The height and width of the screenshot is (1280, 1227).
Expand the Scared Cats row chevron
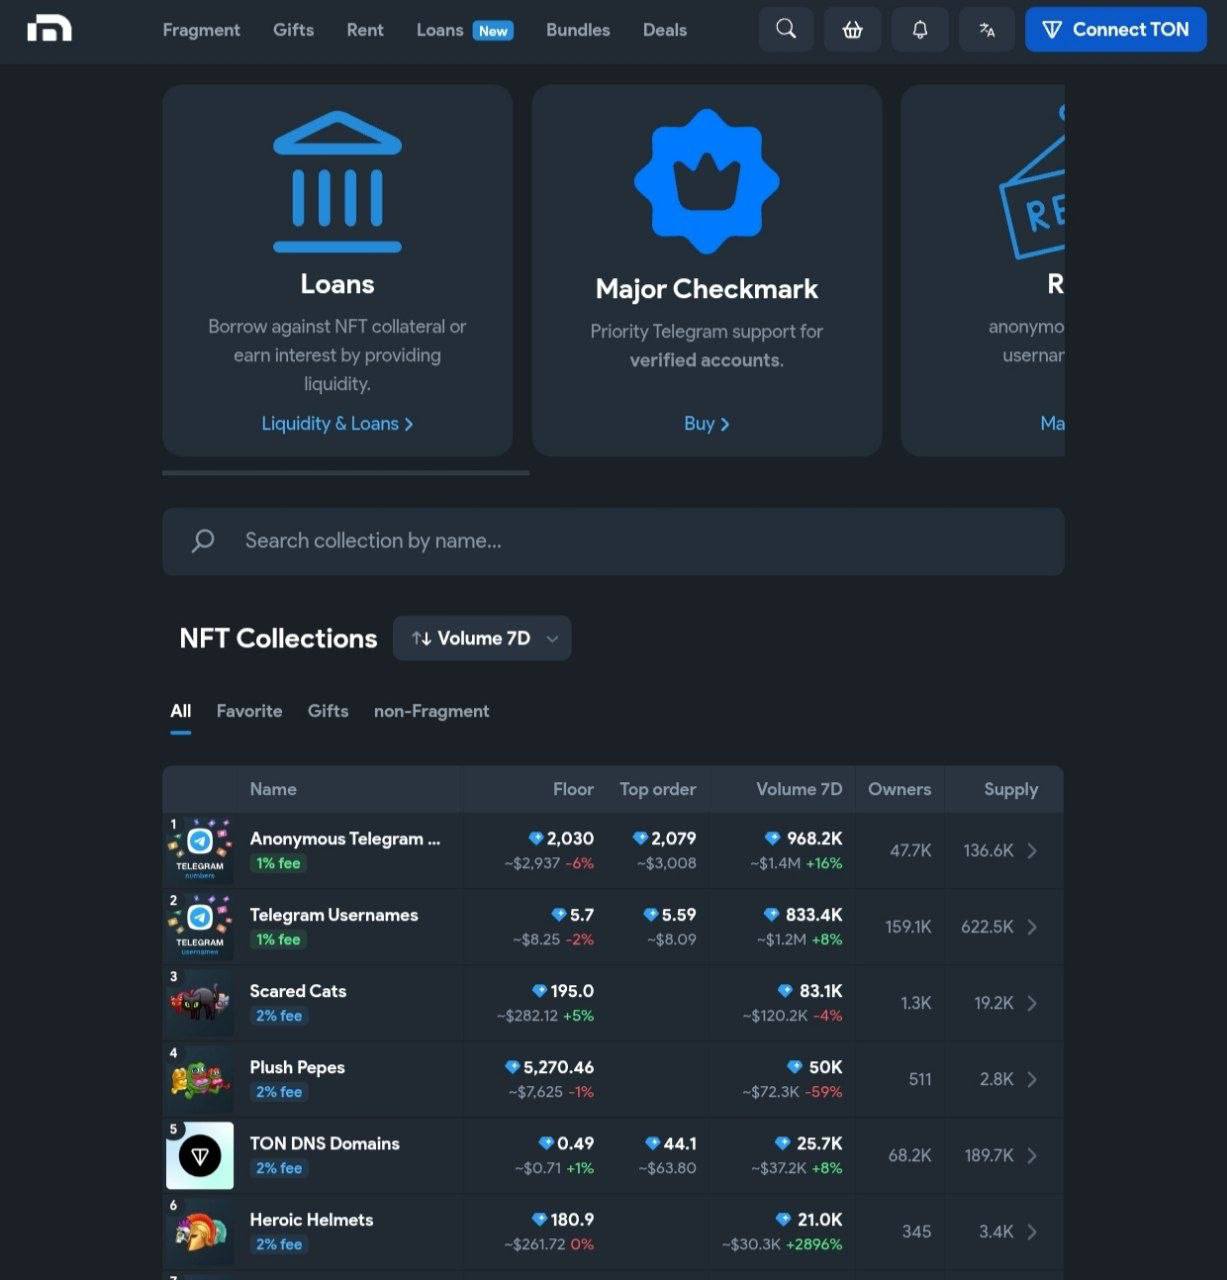(1032, 1003)
